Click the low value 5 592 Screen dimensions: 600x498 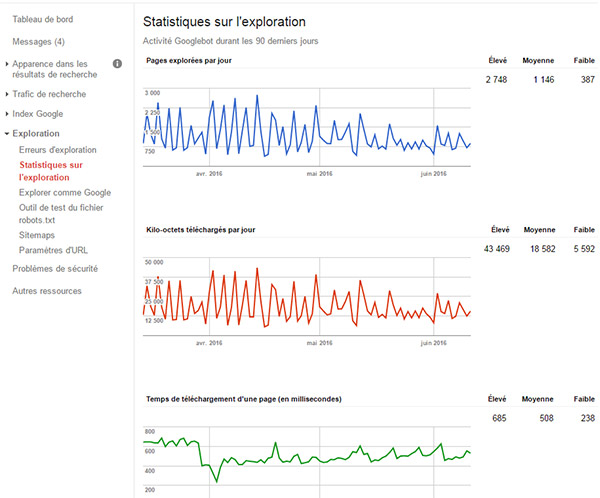tap(584, 249)
